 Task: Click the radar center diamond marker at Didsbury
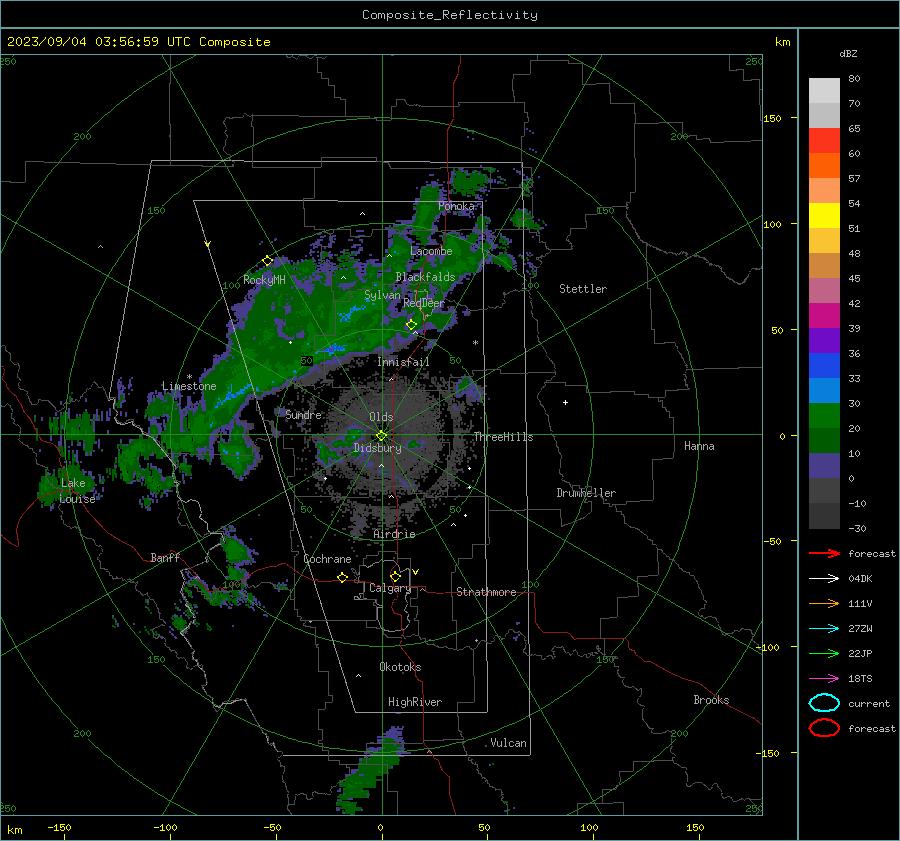[381, 435]
